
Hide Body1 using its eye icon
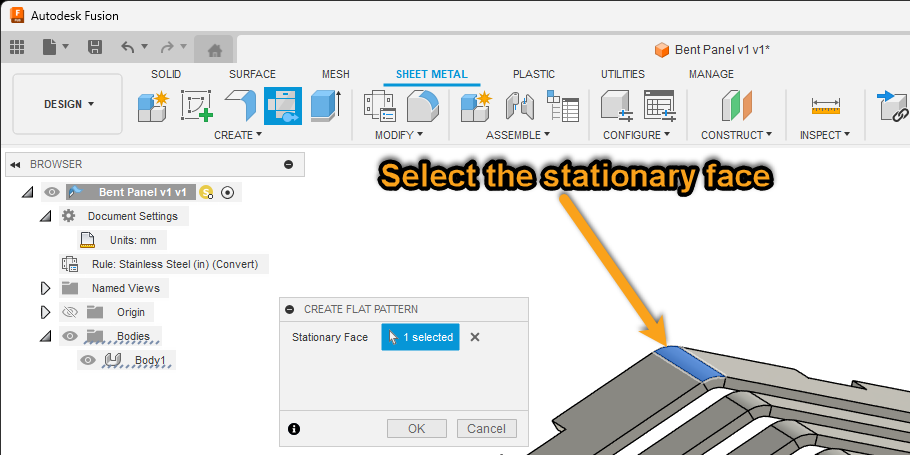click(x=88, y=360)
